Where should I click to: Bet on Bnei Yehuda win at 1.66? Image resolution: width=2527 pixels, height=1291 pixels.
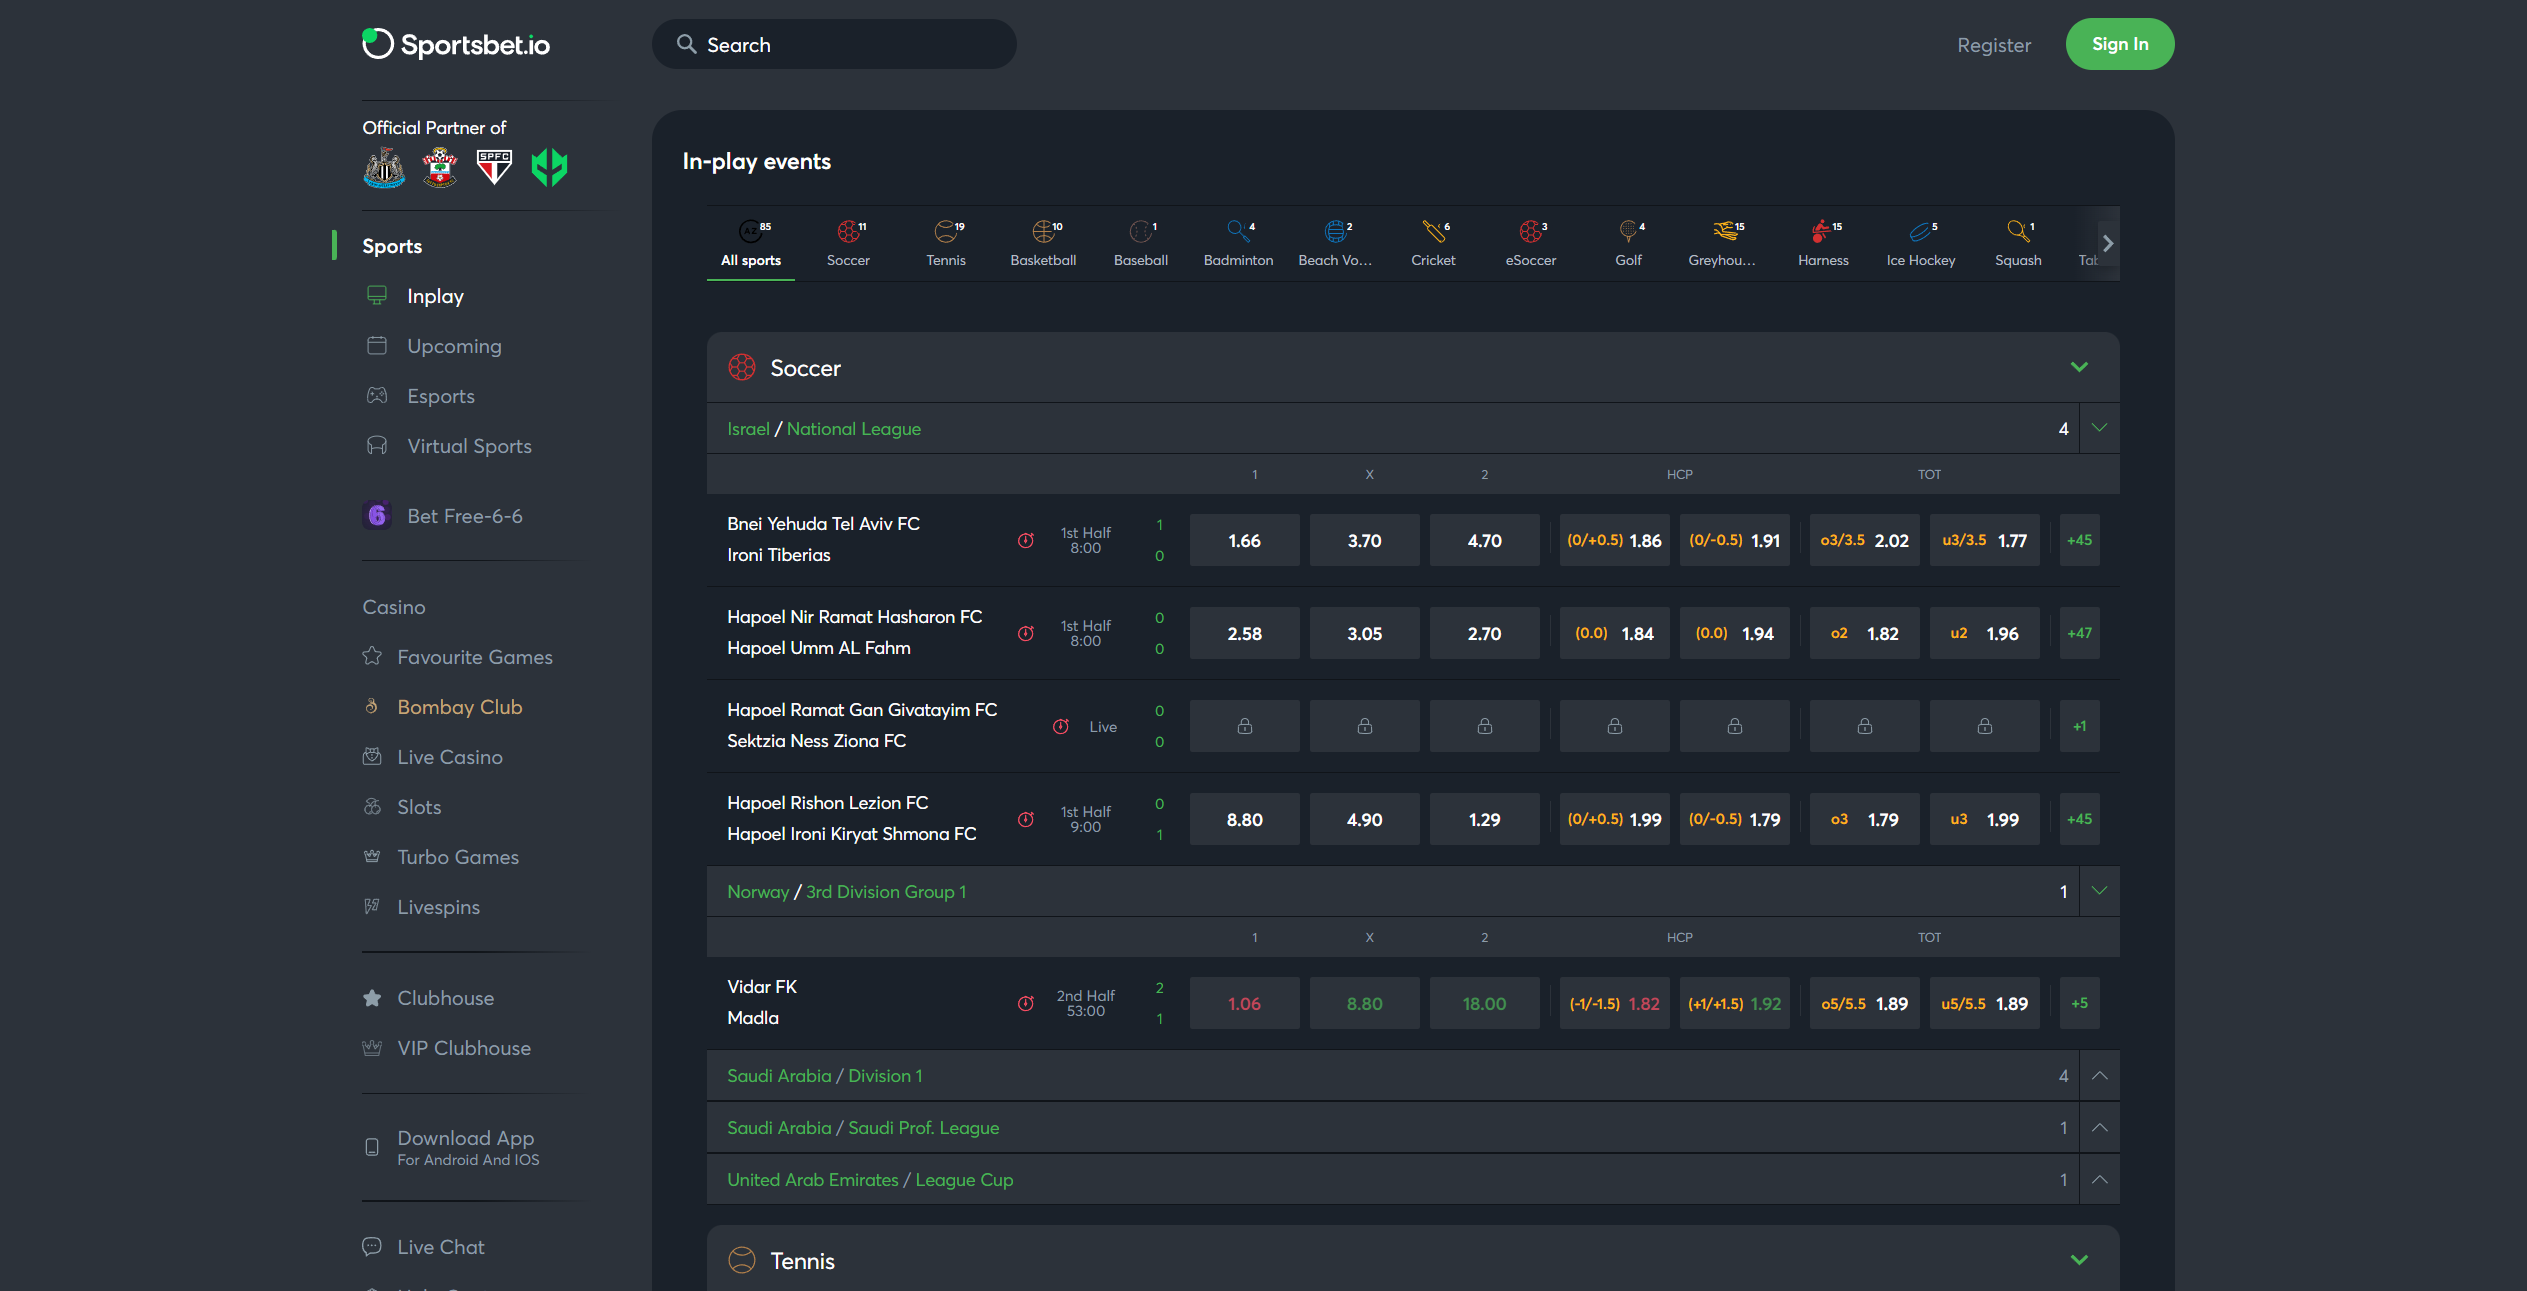[x=1245, y=540]
